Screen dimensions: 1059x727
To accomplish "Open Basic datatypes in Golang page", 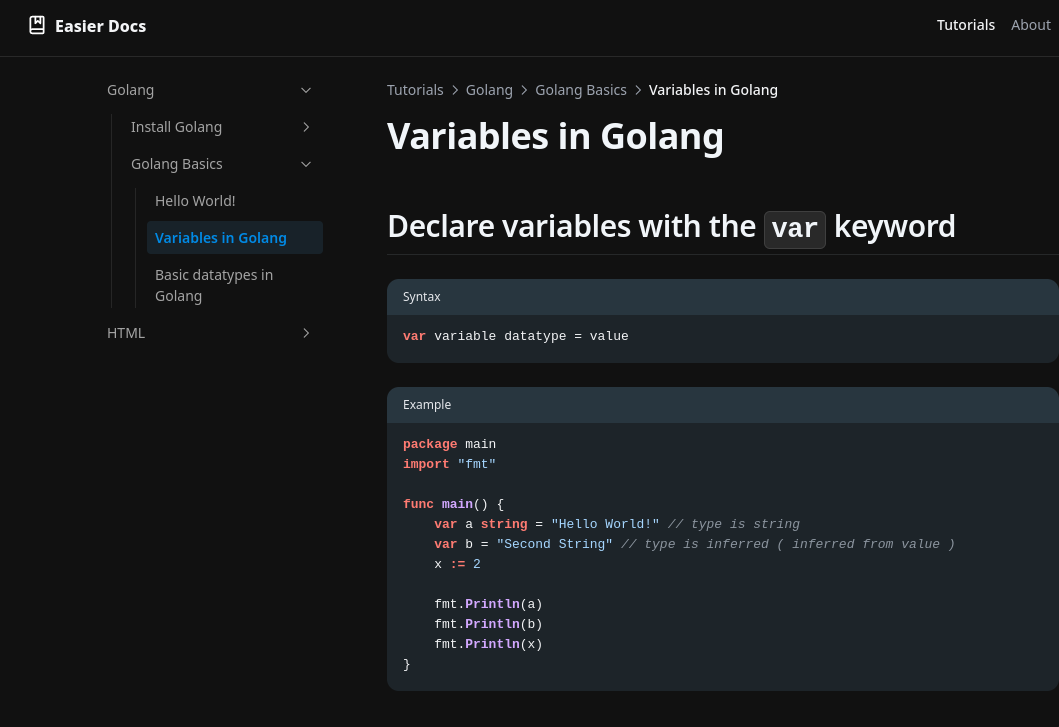I will click(x=214, y=285).
